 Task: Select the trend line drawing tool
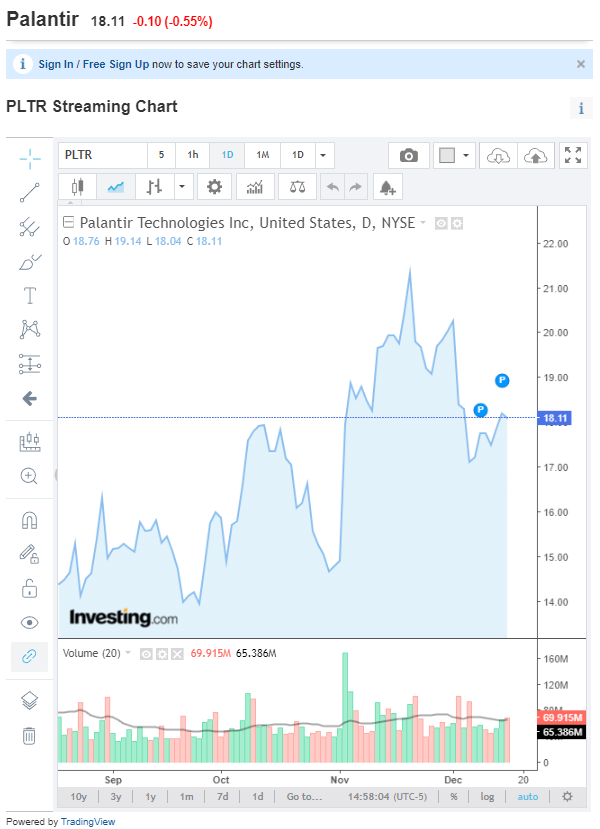click(30, 192)
